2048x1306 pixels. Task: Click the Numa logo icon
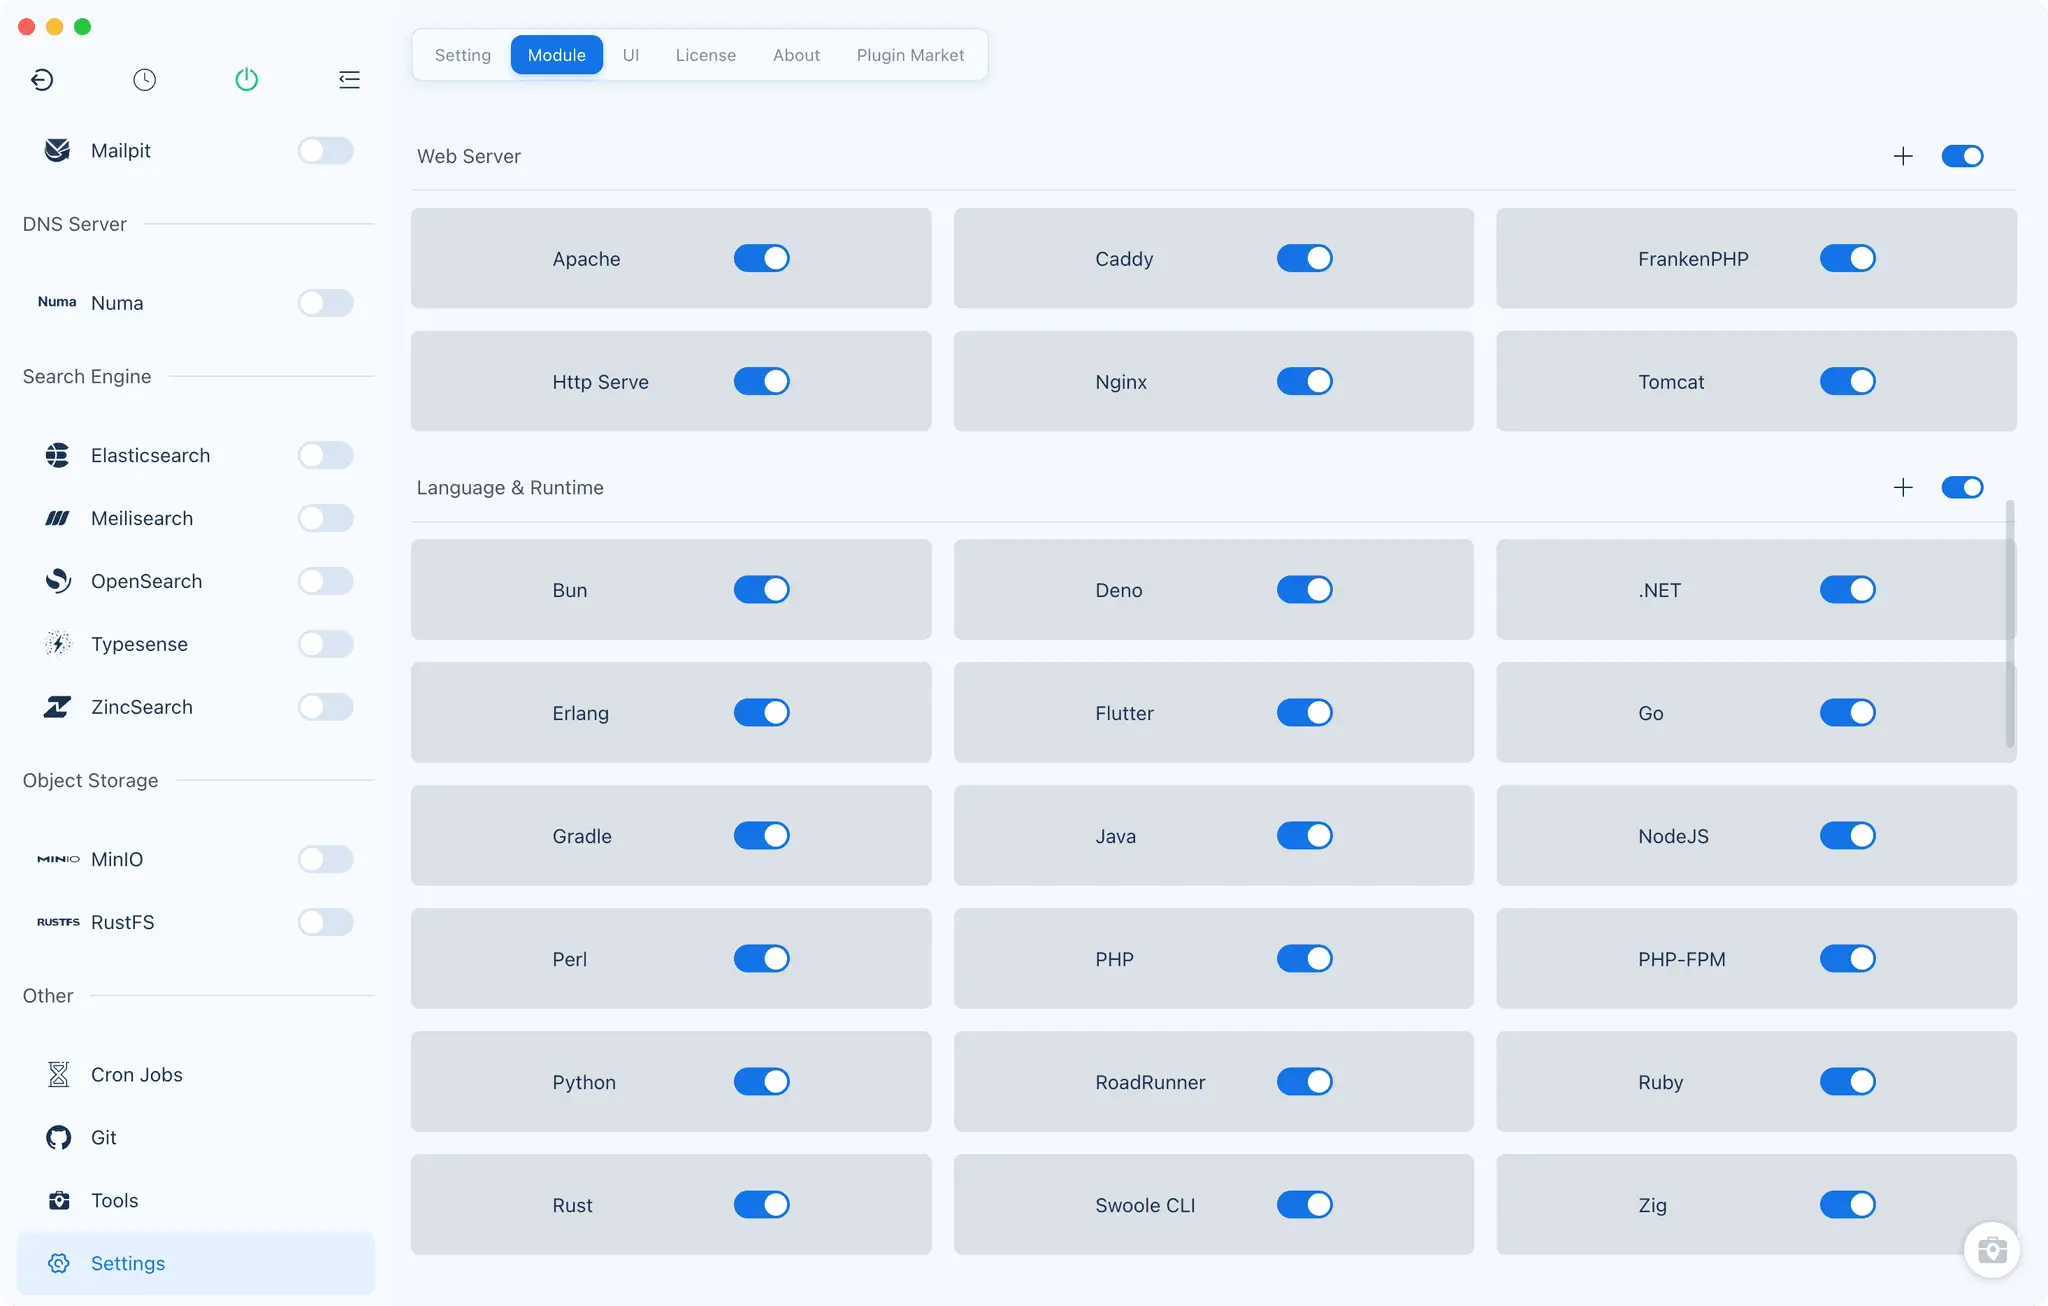coord(57,302)
